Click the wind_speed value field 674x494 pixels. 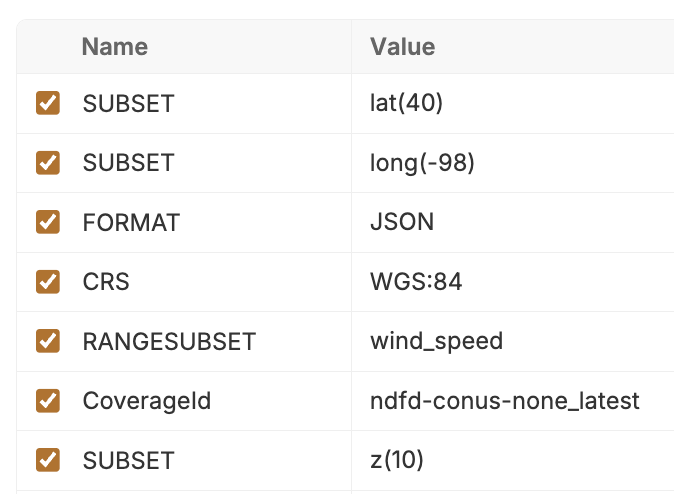tap(436, 341)
